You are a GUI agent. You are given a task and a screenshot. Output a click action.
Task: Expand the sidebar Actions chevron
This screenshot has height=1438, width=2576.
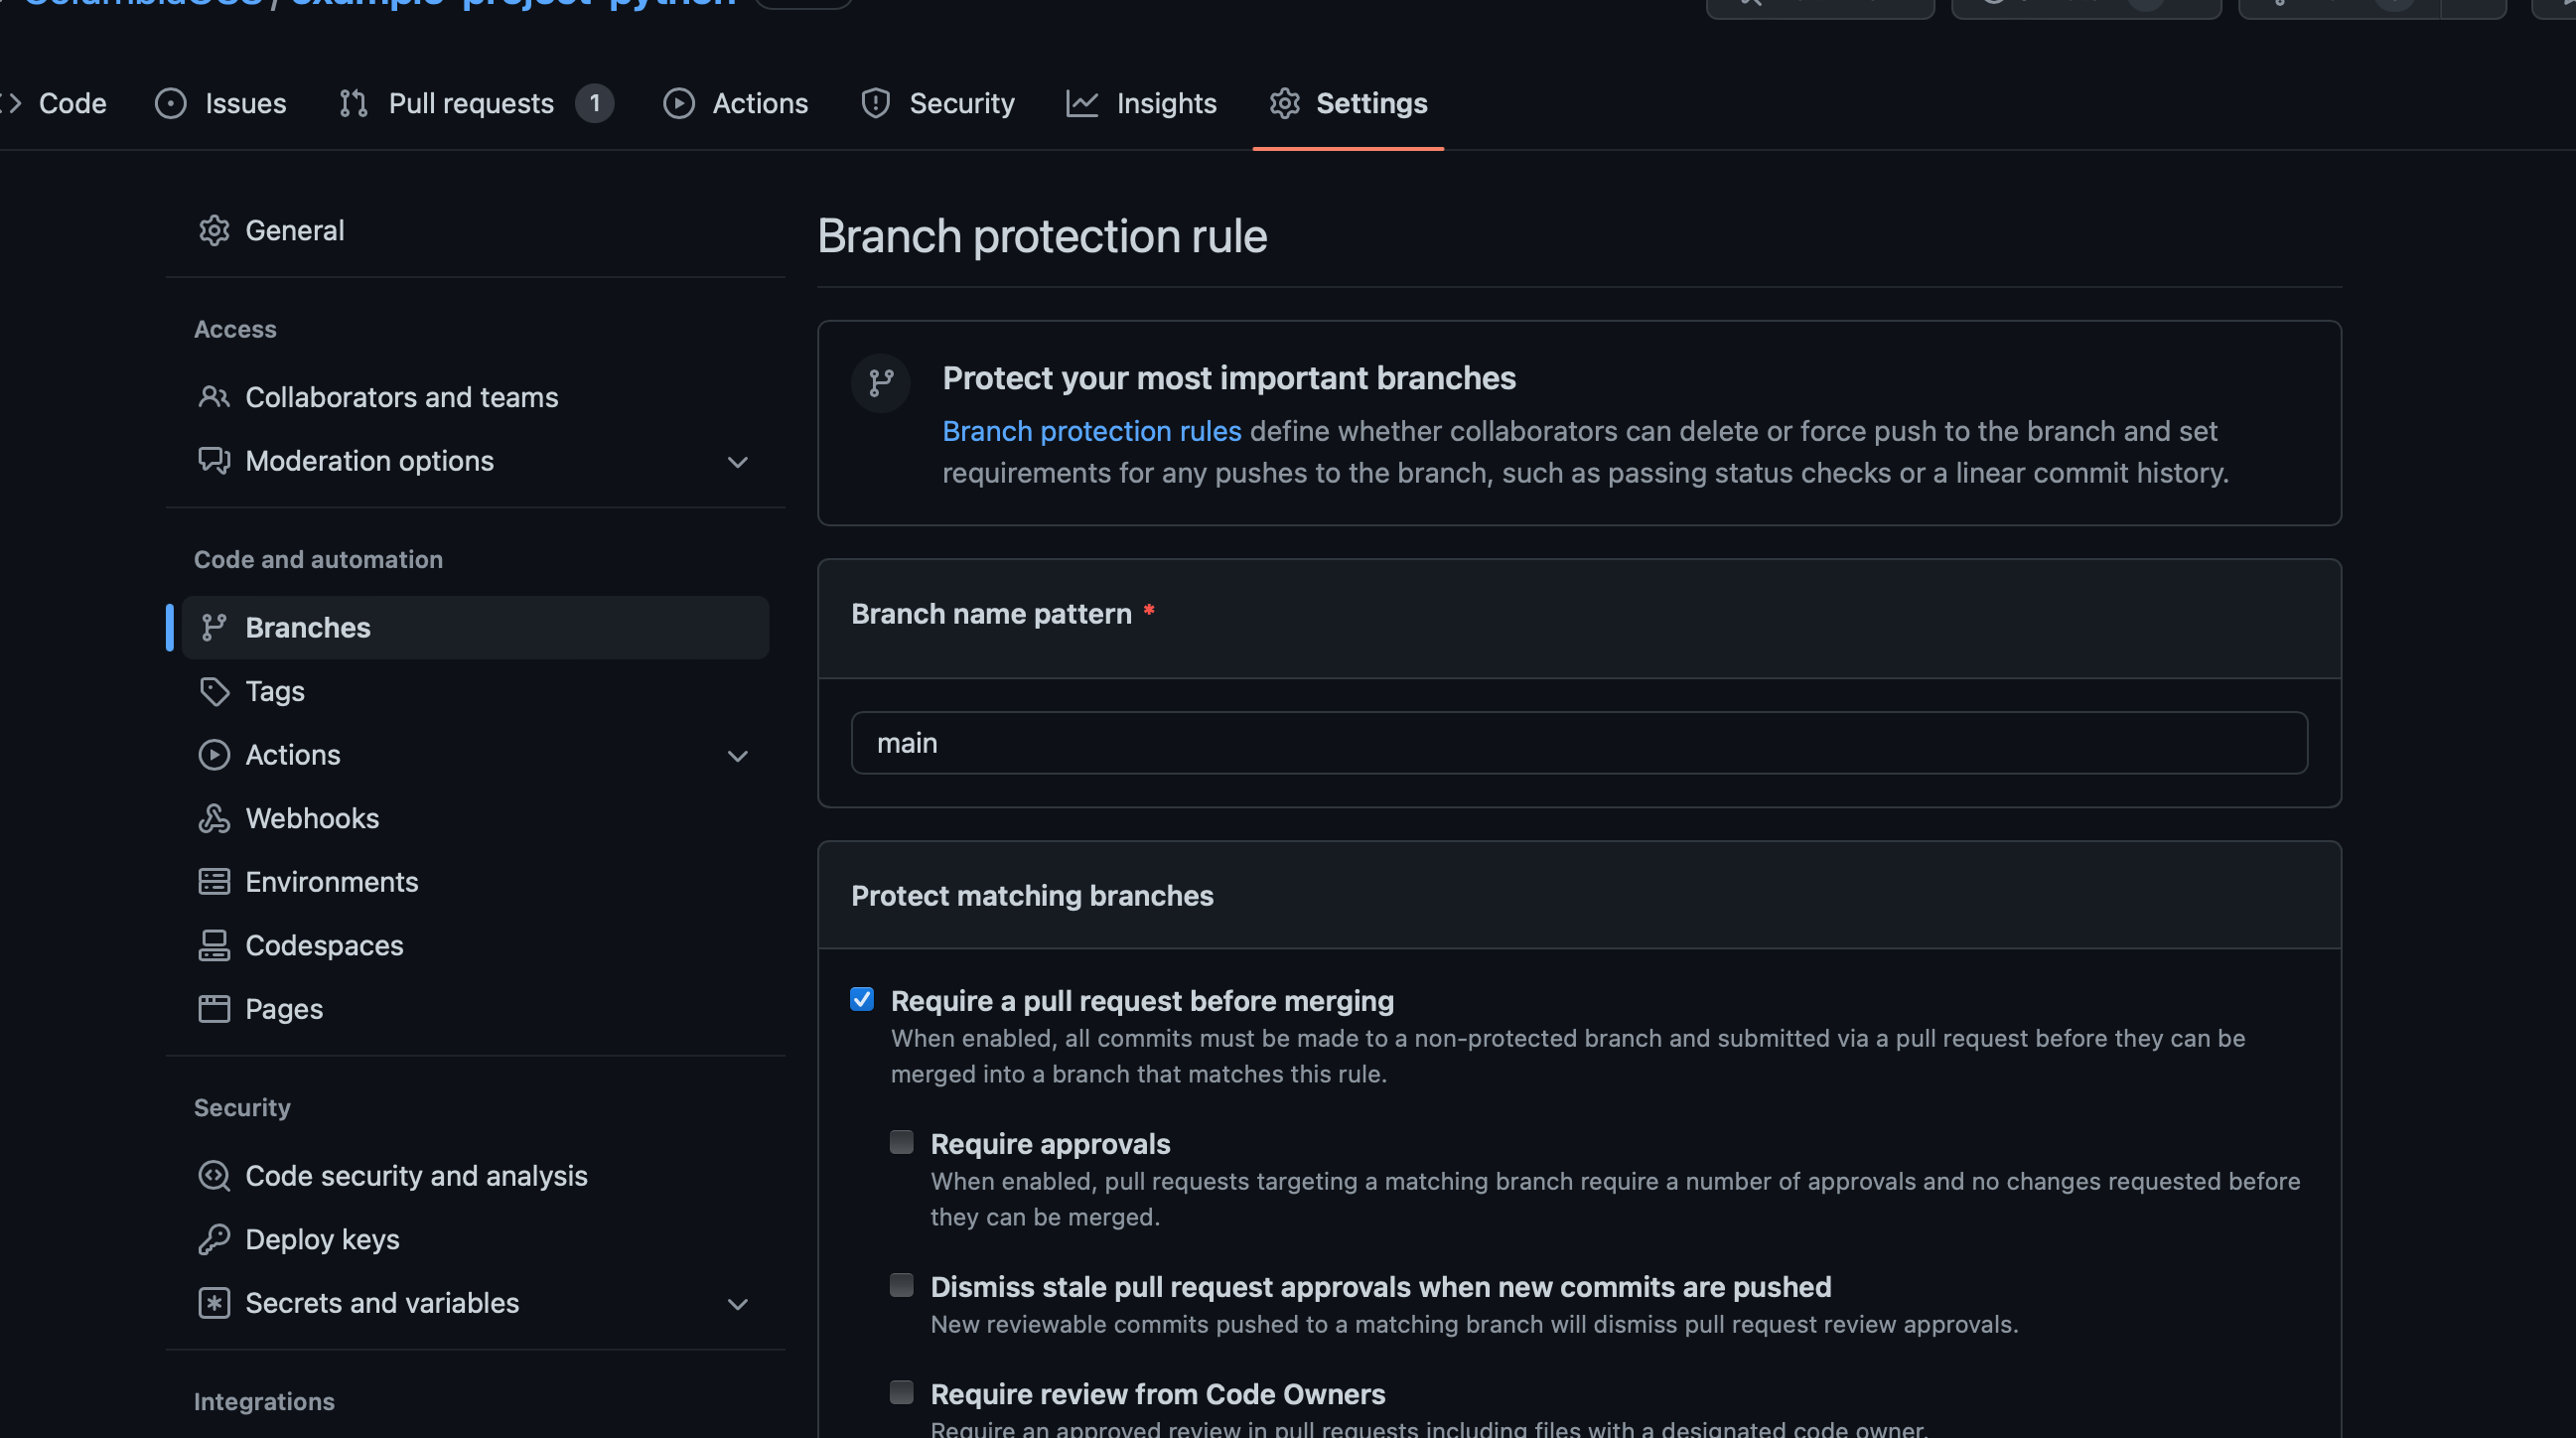coord(738,755)
